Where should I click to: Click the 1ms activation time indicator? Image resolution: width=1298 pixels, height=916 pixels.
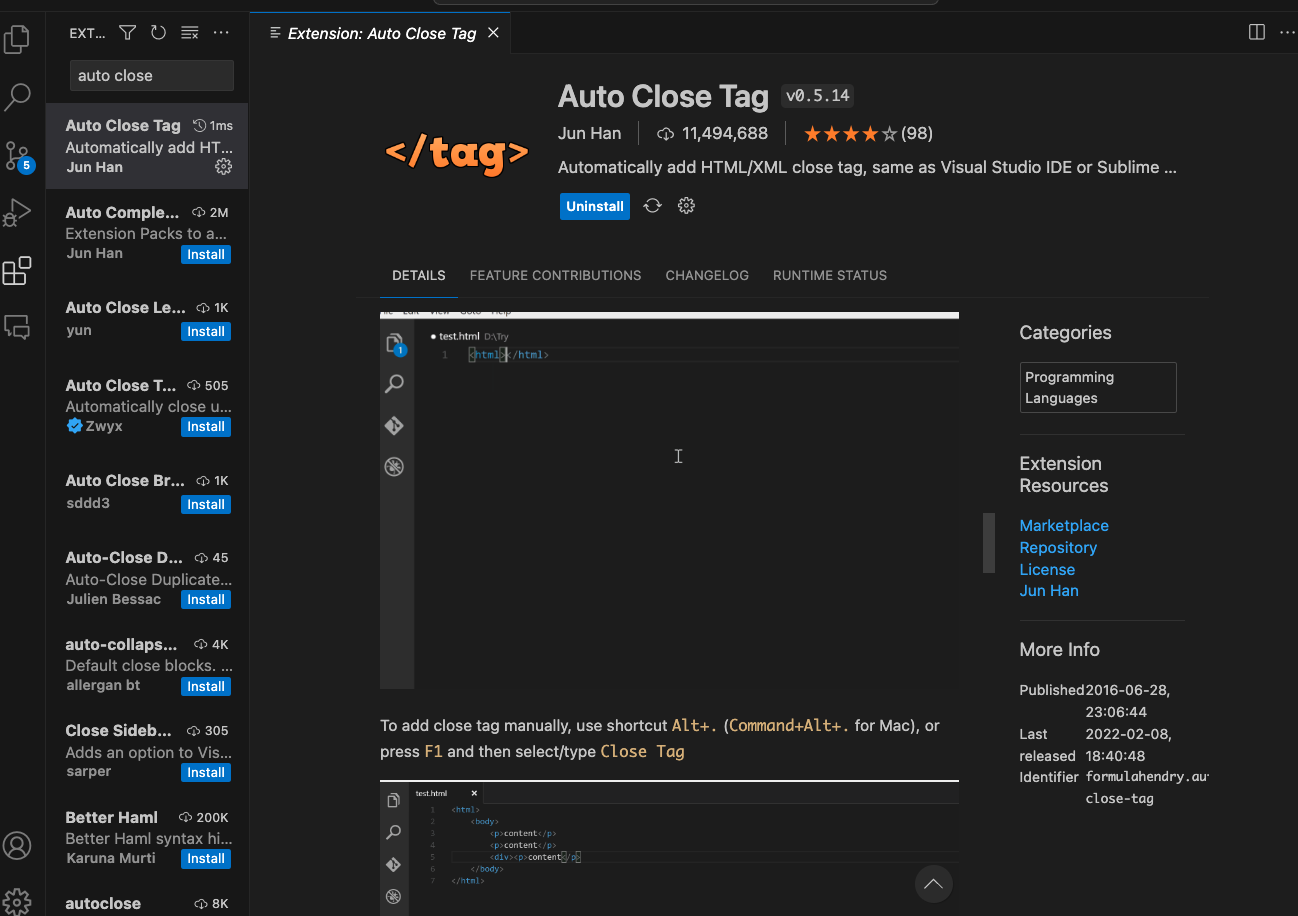[213, 125]
